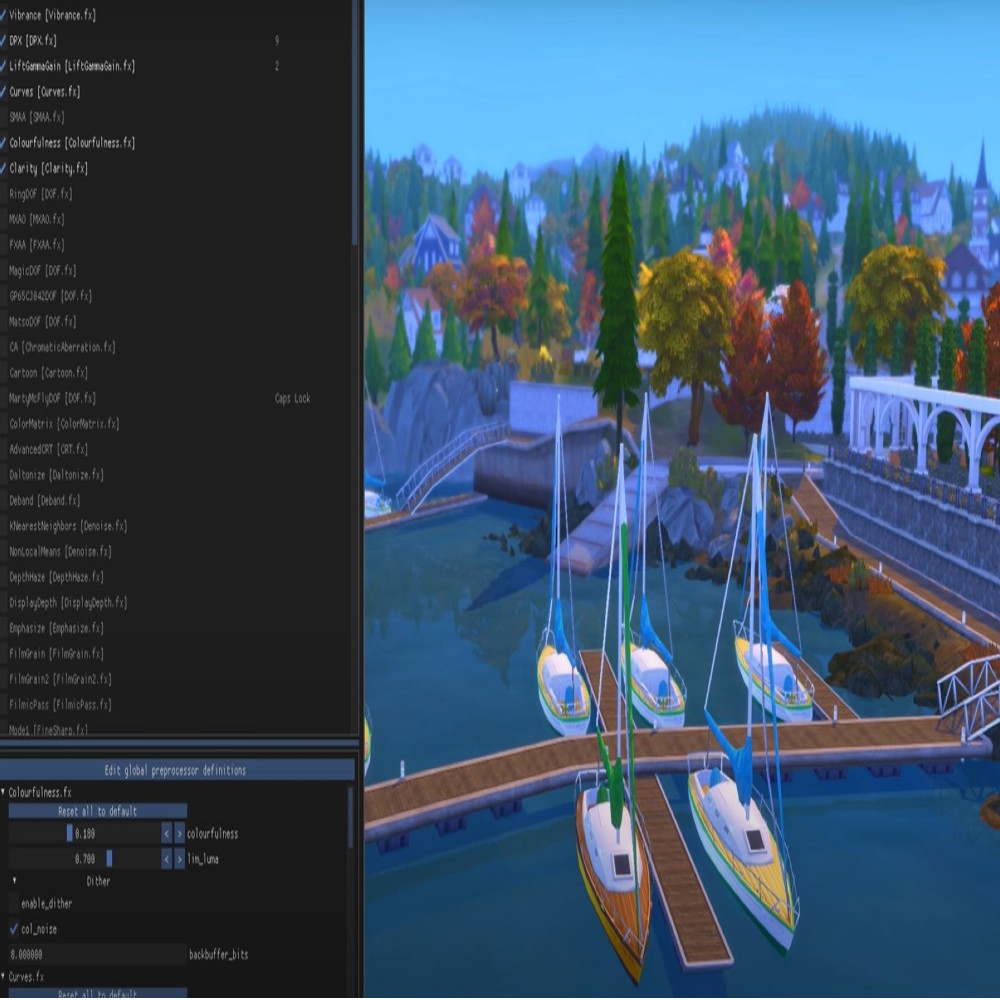
Task: Enable the MXAO effect
Action: click(3, 219)
